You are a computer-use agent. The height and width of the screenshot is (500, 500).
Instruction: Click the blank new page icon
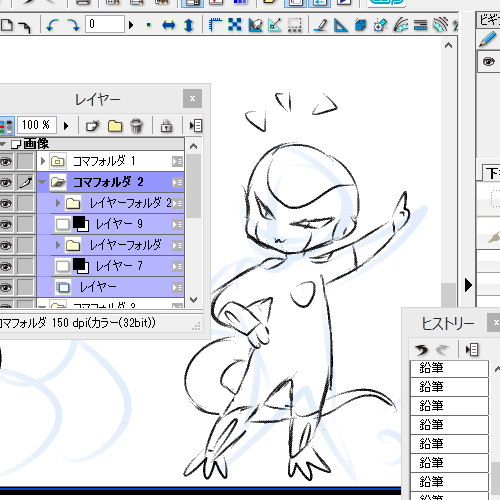coord(6,25)
